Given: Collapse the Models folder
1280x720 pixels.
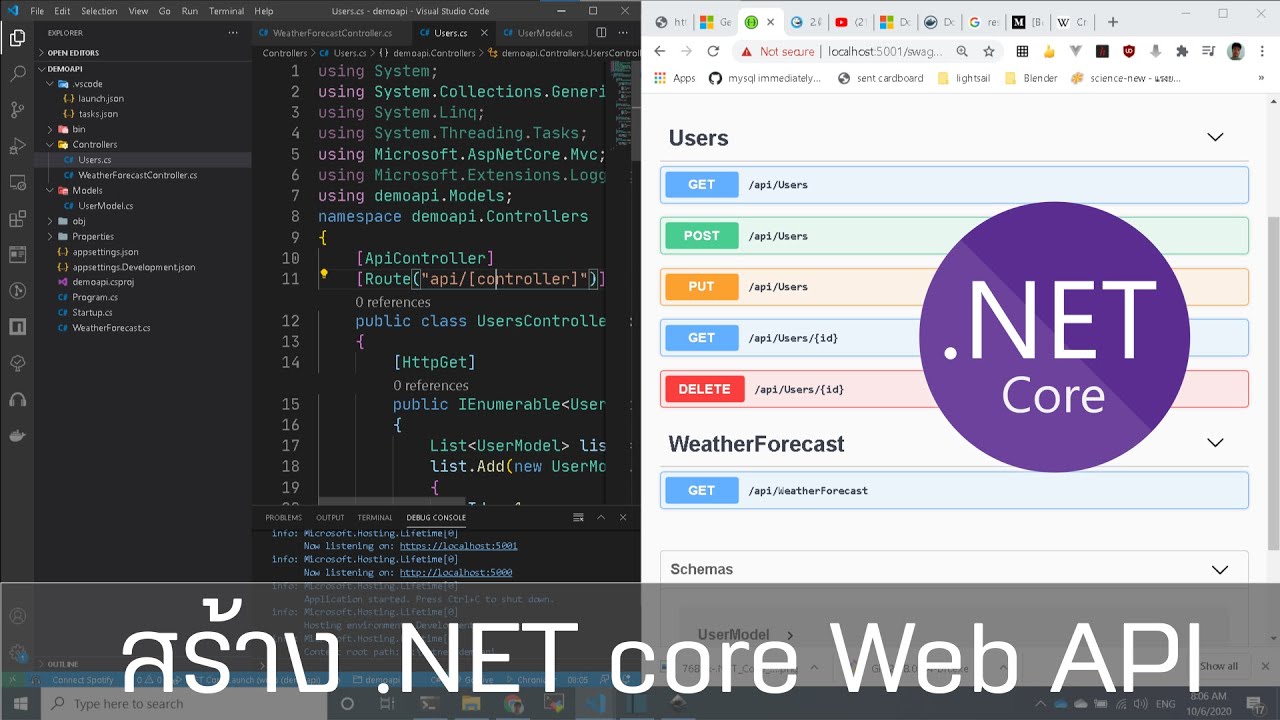Looking at the screenshot, I should 87,190.
